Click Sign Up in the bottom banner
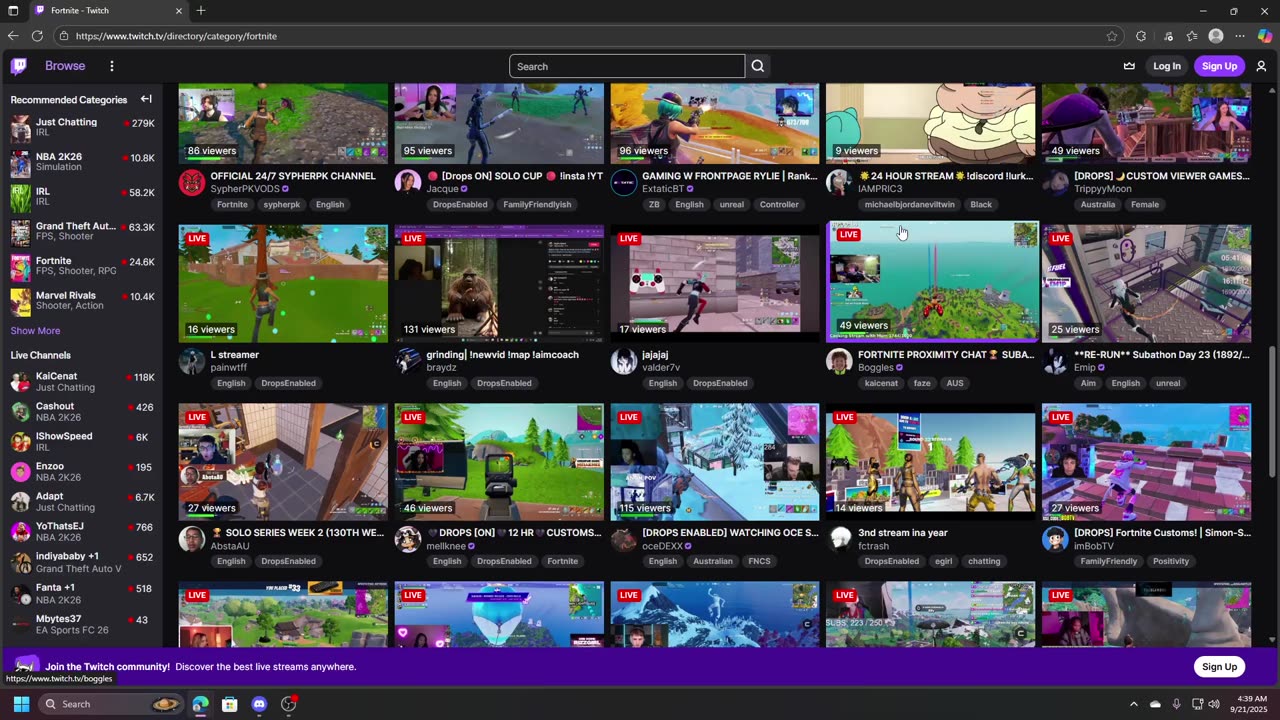 (x=1219, y=667)
